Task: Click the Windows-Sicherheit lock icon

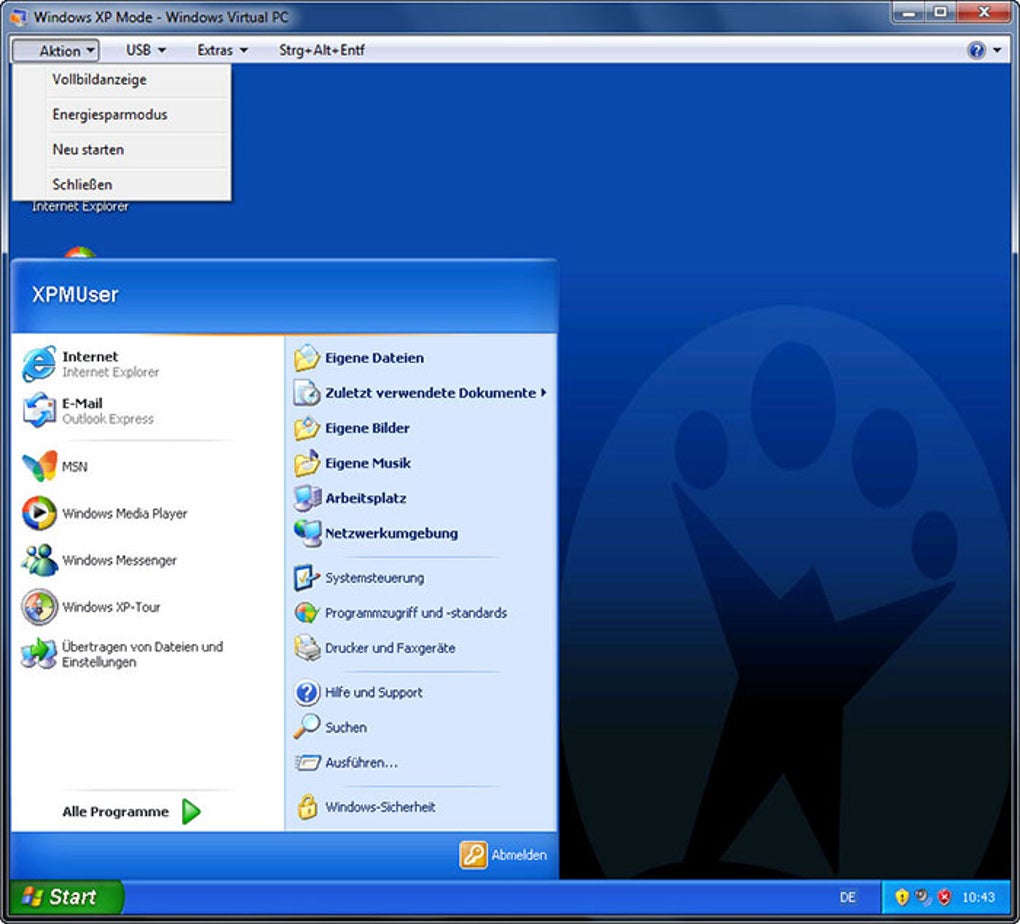Action: [x=307, y=807]
